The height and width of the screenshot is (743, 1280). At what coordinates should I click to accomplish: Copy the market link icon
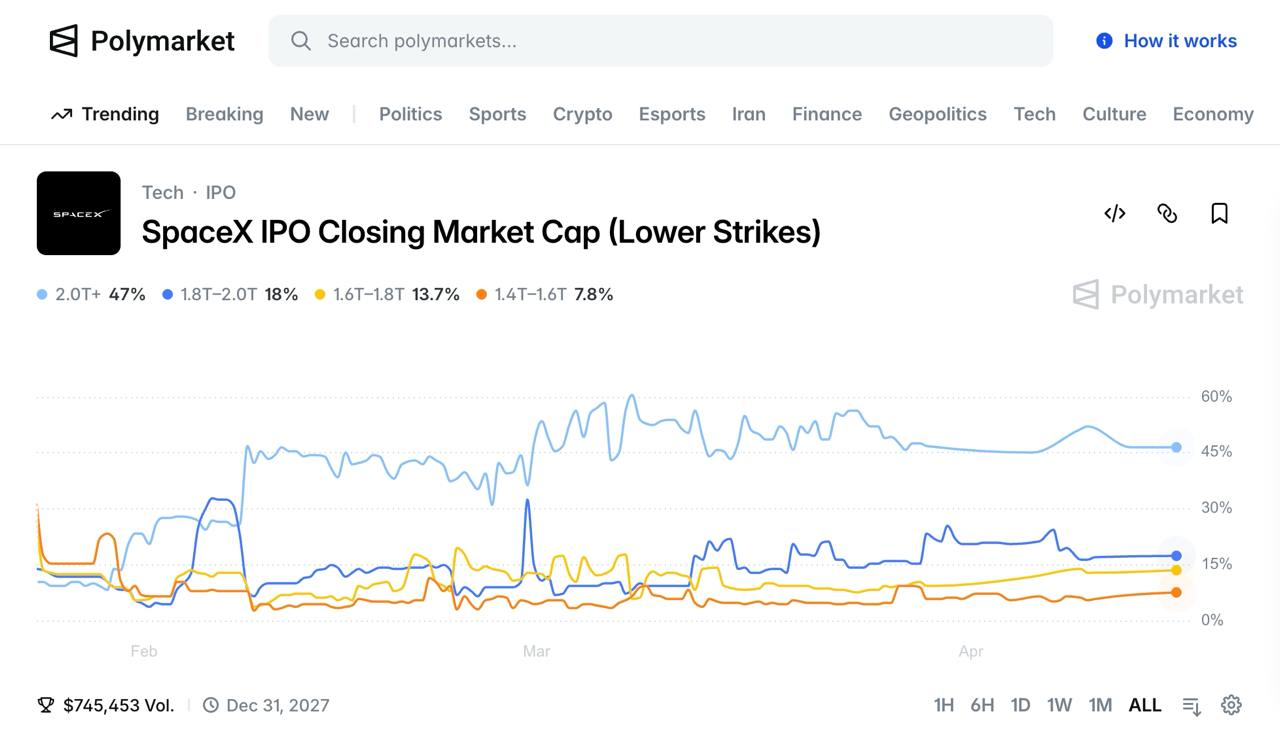[1167, 213]
